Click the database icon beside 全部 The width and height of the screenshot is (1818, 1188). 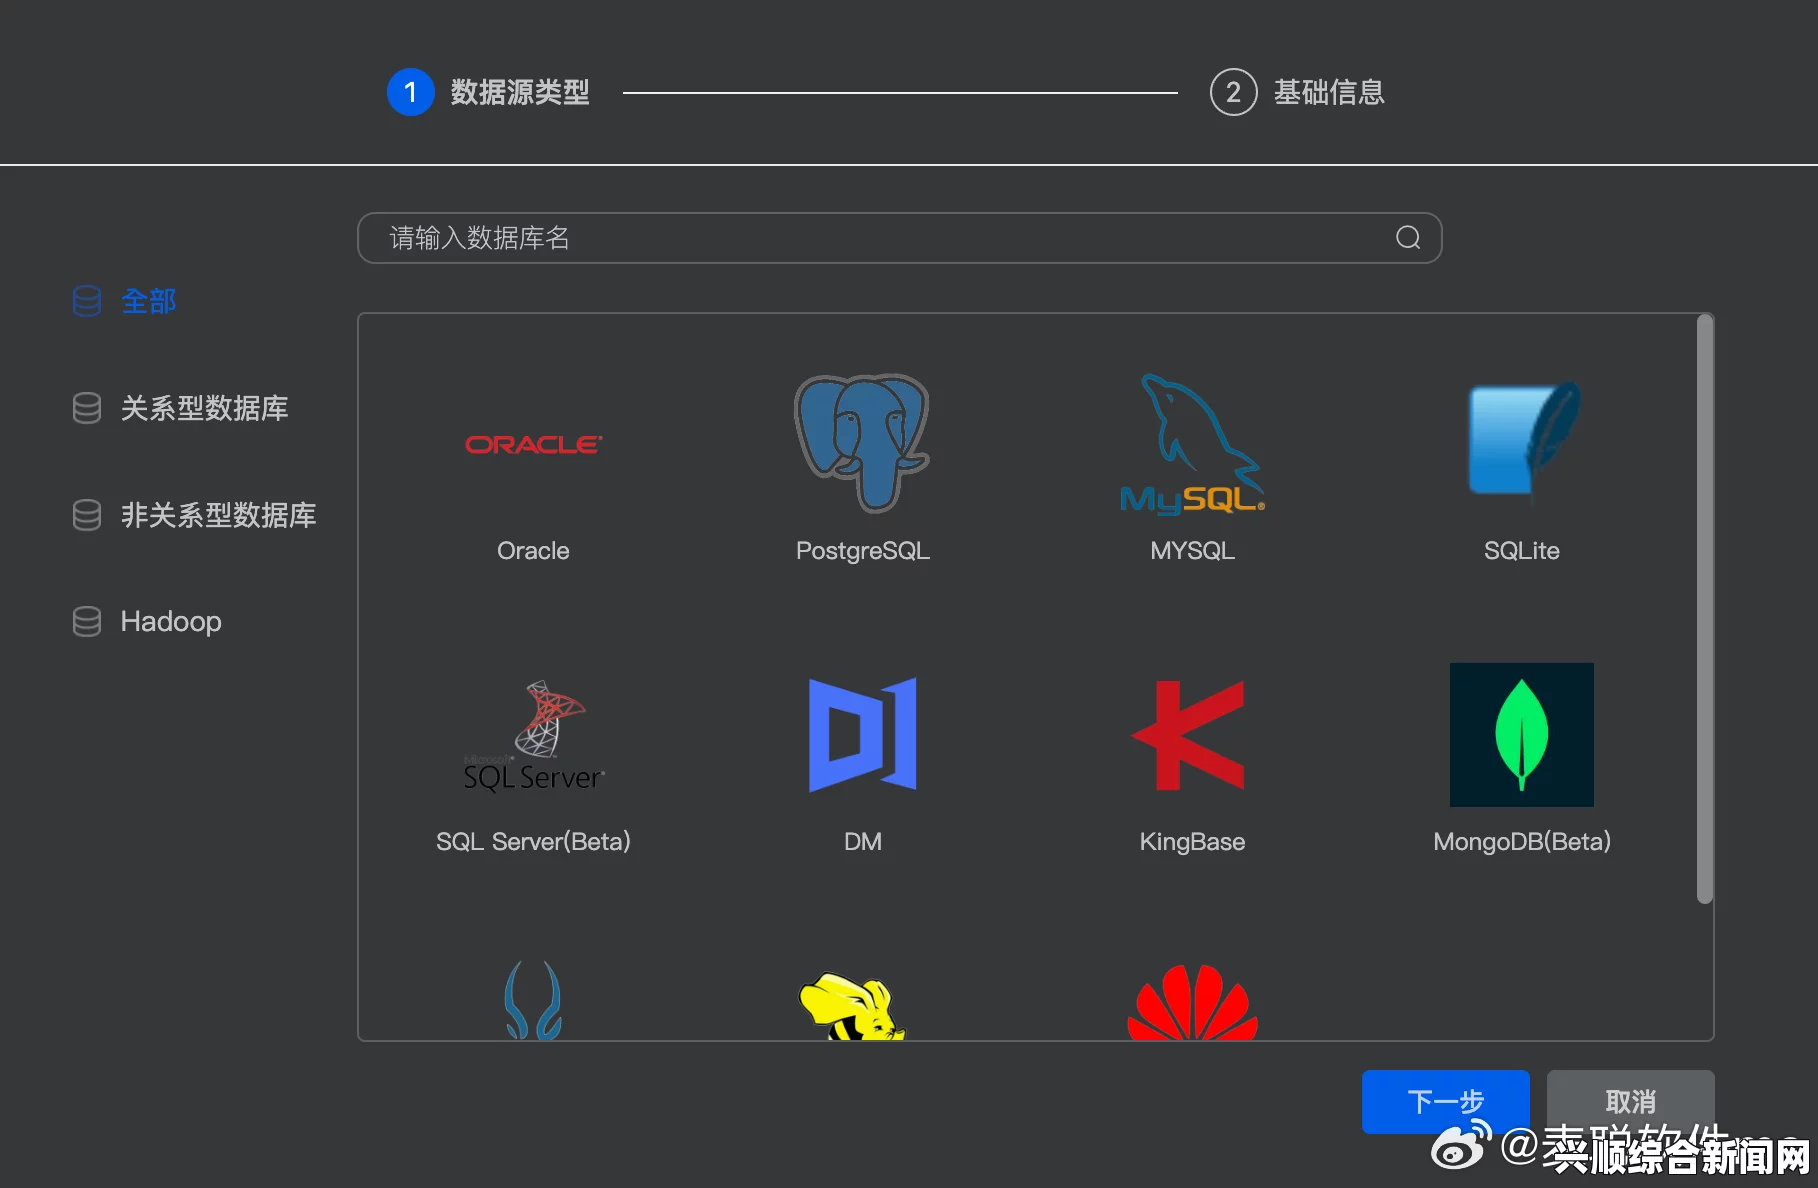pyautogui.click(x=87, y=301)
